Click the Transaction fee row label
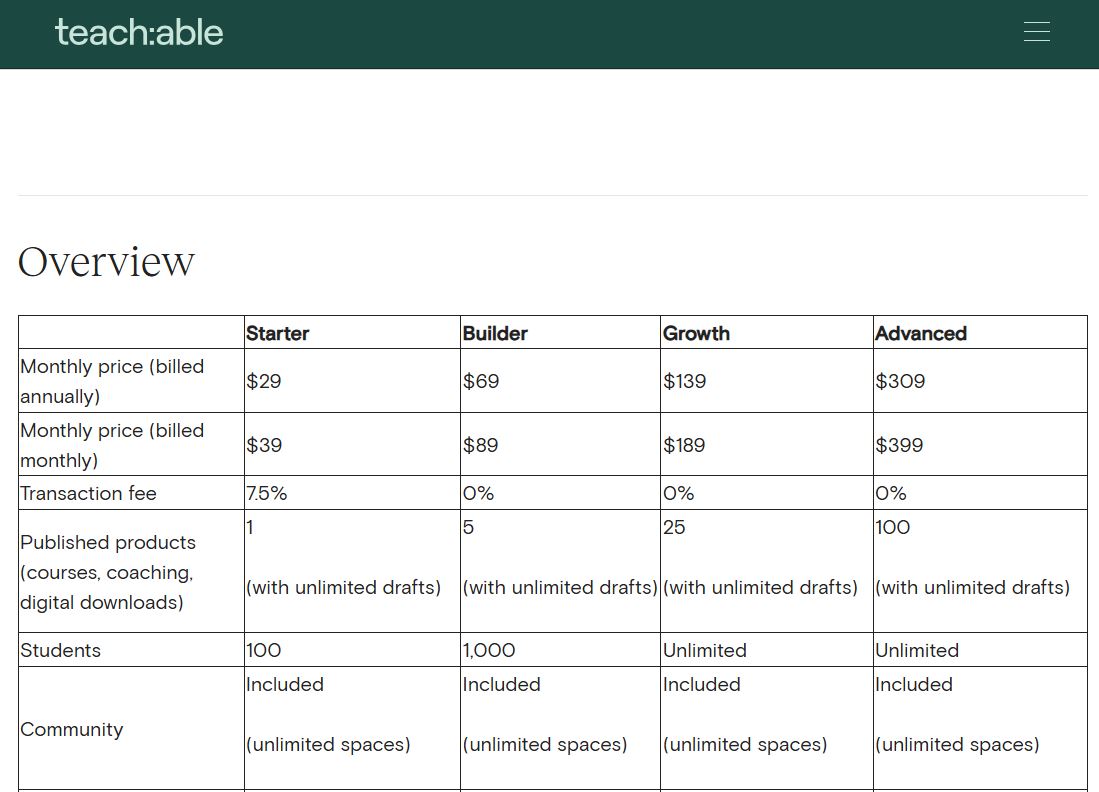The image size is (1099, 792). tap(89, 493)
